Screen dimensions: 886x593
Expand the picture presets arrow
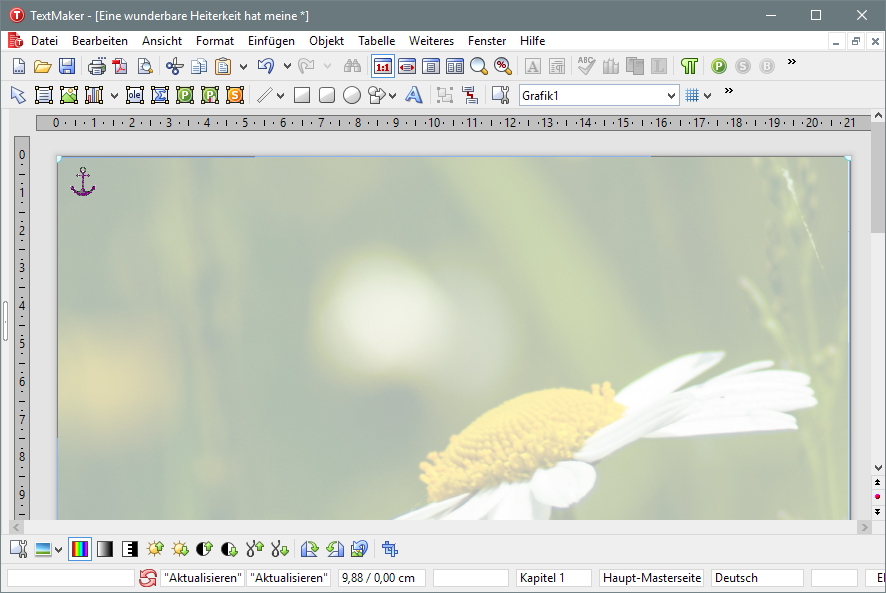point(58,549)
